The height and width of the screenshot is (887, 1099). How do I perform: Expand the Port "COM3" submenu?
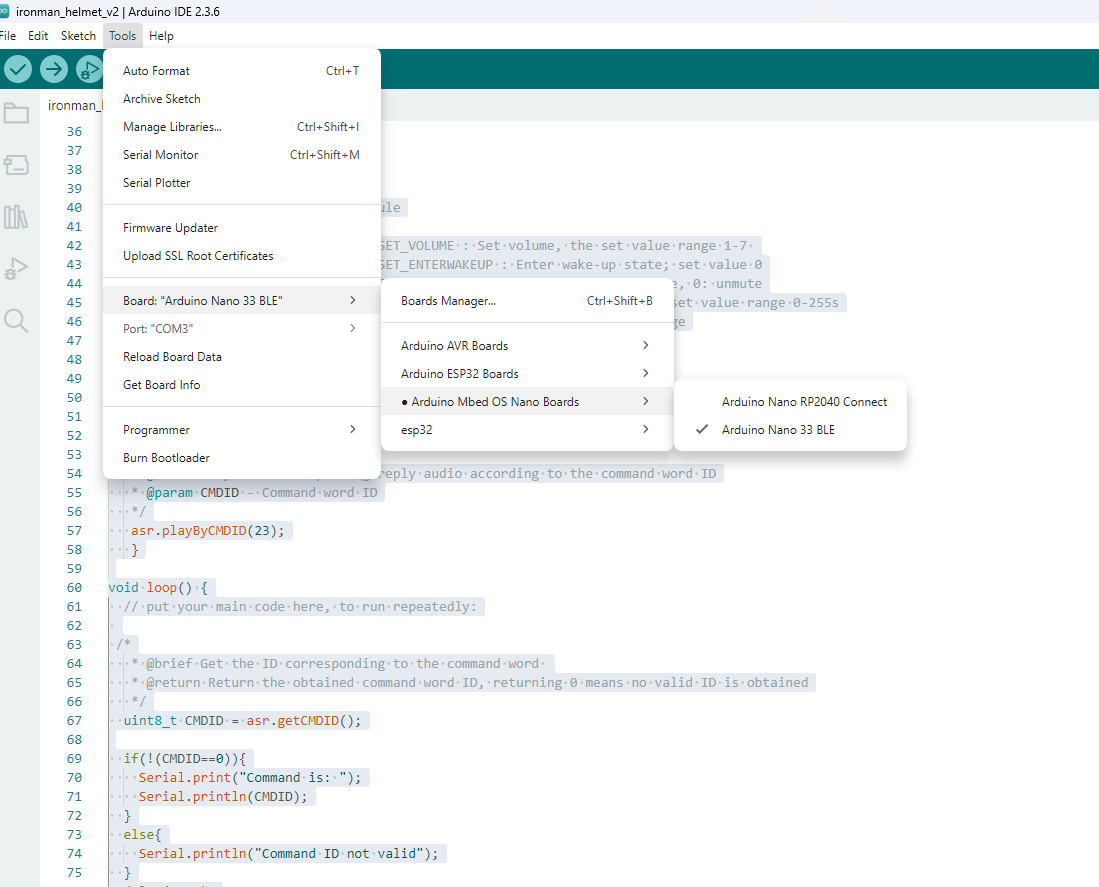[x=242, y=329]
